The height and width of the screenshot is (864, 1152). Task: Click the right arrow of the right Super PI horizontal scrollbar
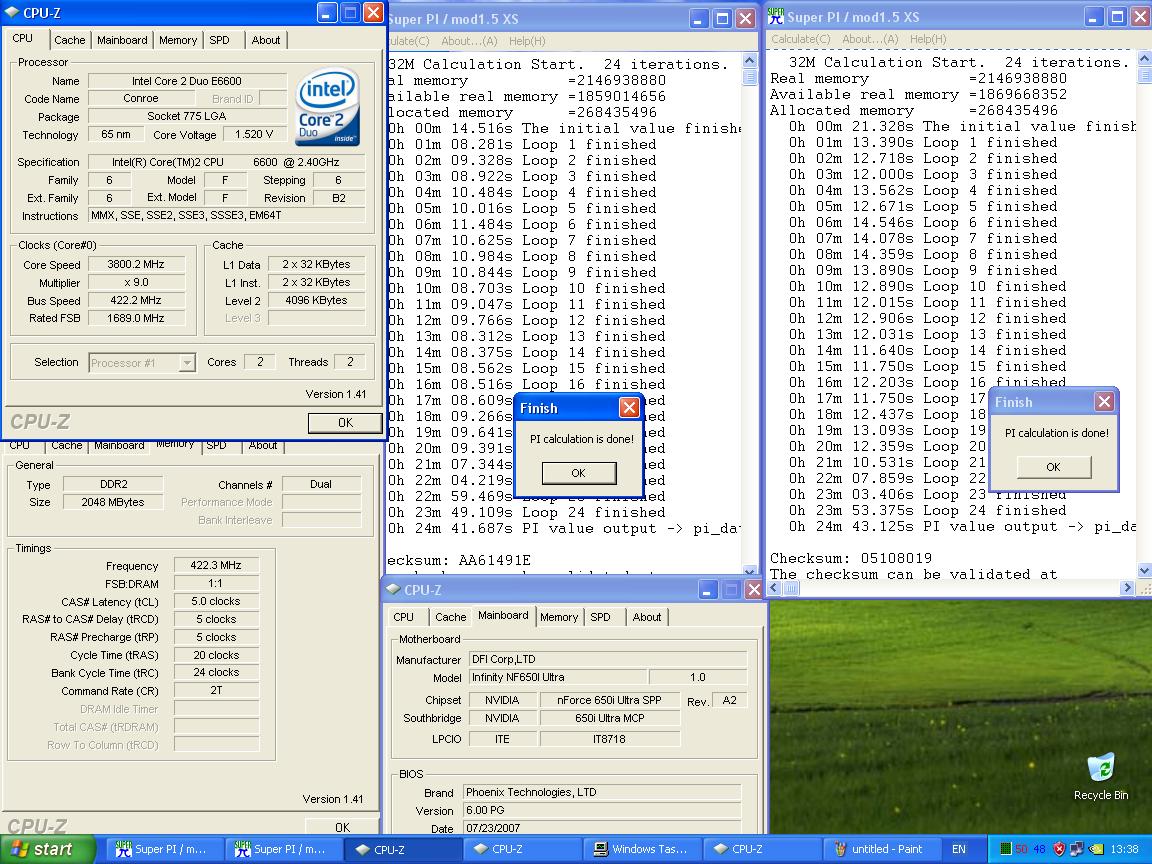click(x=1127, y=588)
